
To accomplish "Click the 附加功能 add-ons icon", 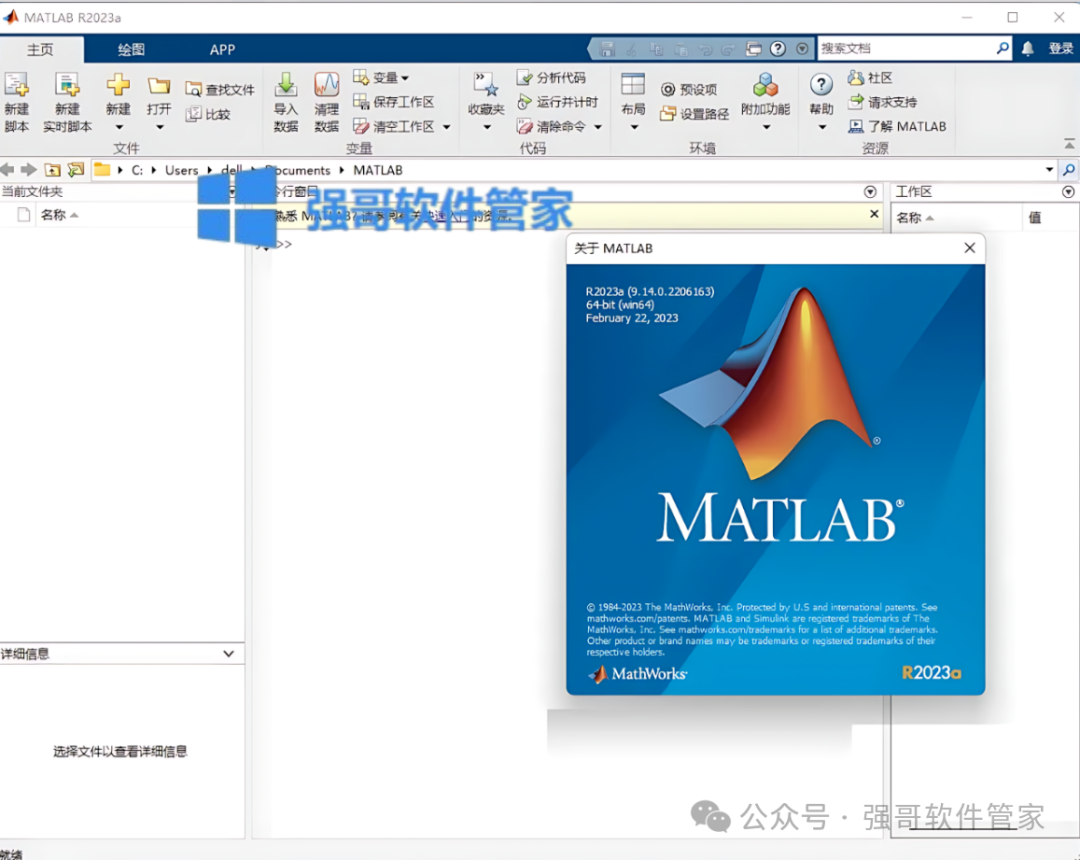I will point(765,85).
